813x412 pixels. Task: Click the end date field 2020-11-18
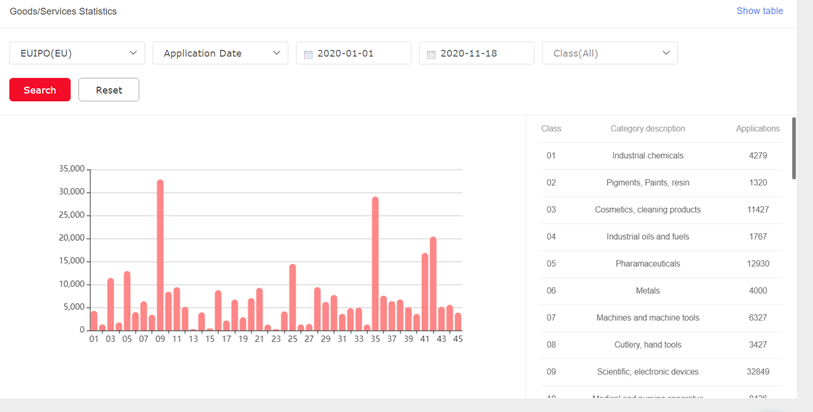pyautogui.click(x=476, y=53)
